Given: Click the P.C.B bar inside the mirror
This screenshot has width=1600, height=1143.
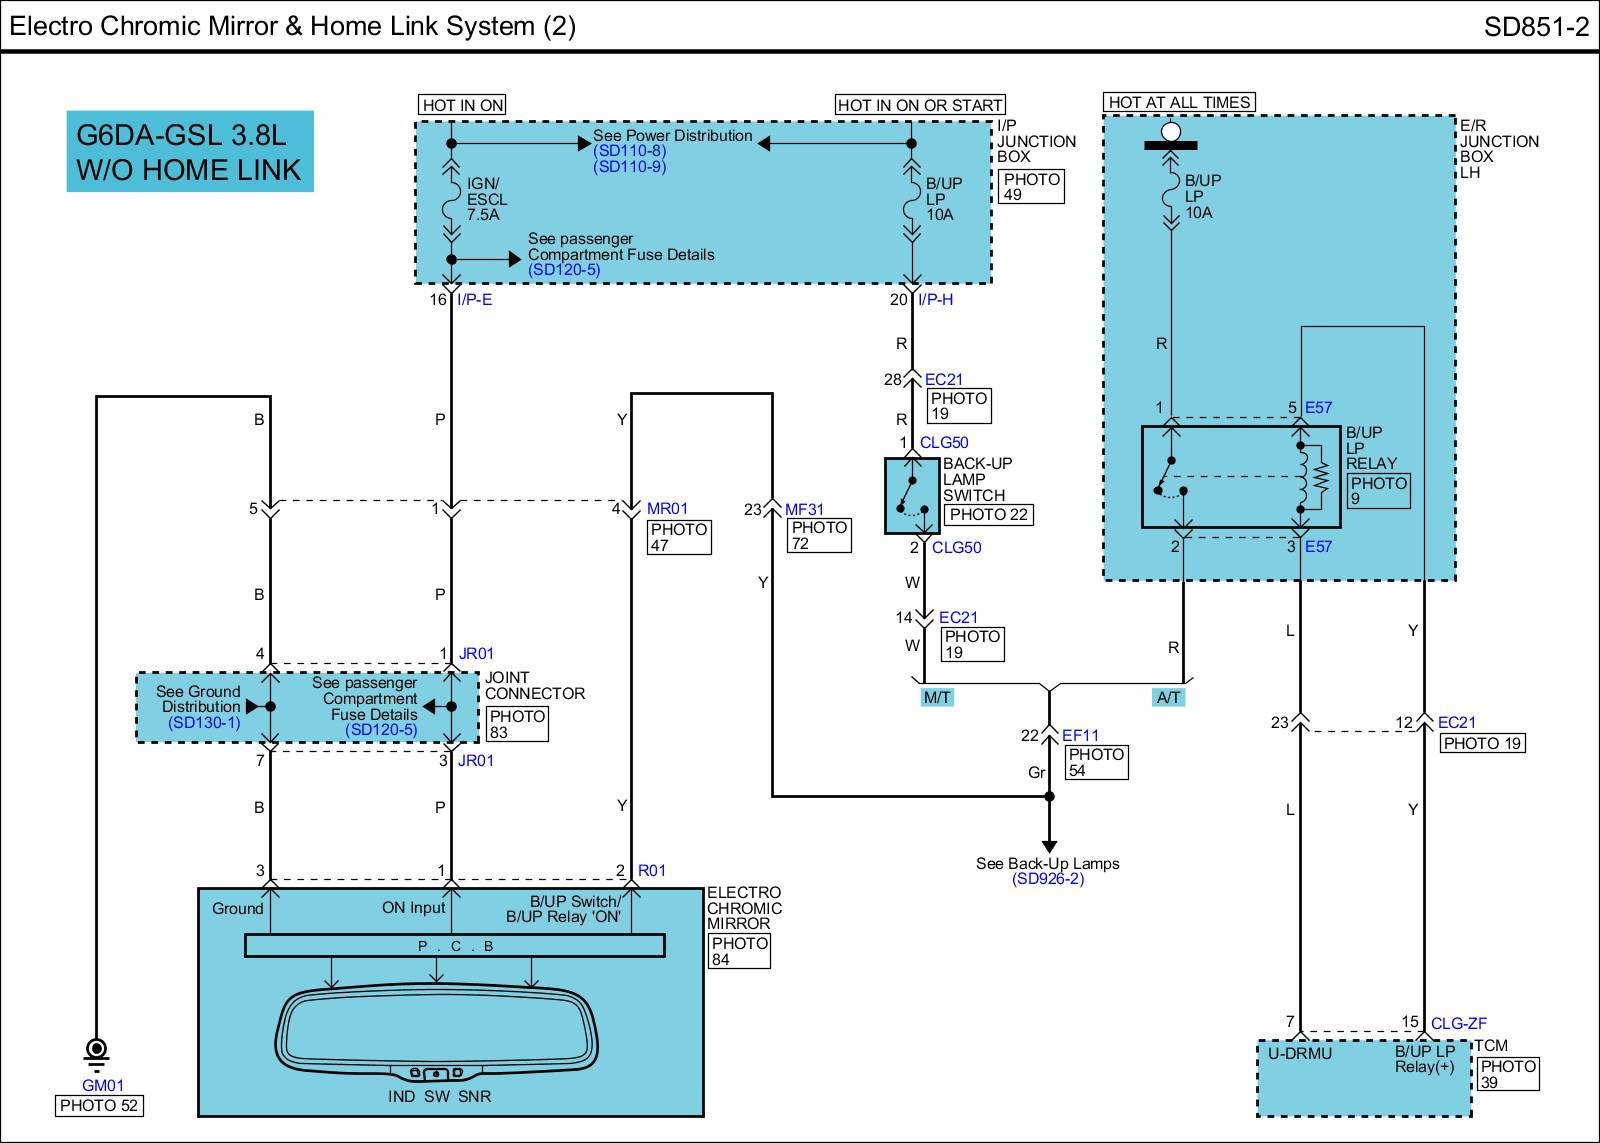Looking at the screenshot, I should coord(455,945).
